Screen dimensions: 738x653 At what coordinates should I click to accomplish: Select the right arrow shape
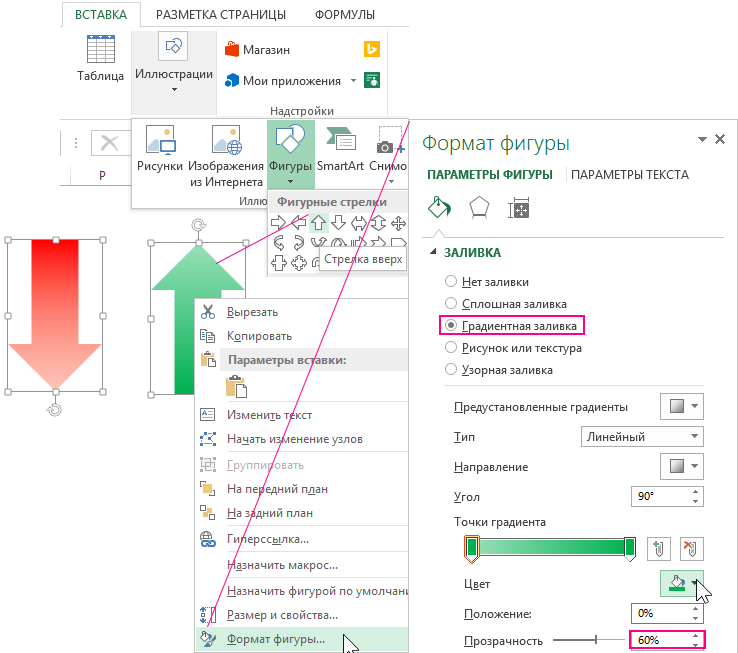click(x=278, y=222)
